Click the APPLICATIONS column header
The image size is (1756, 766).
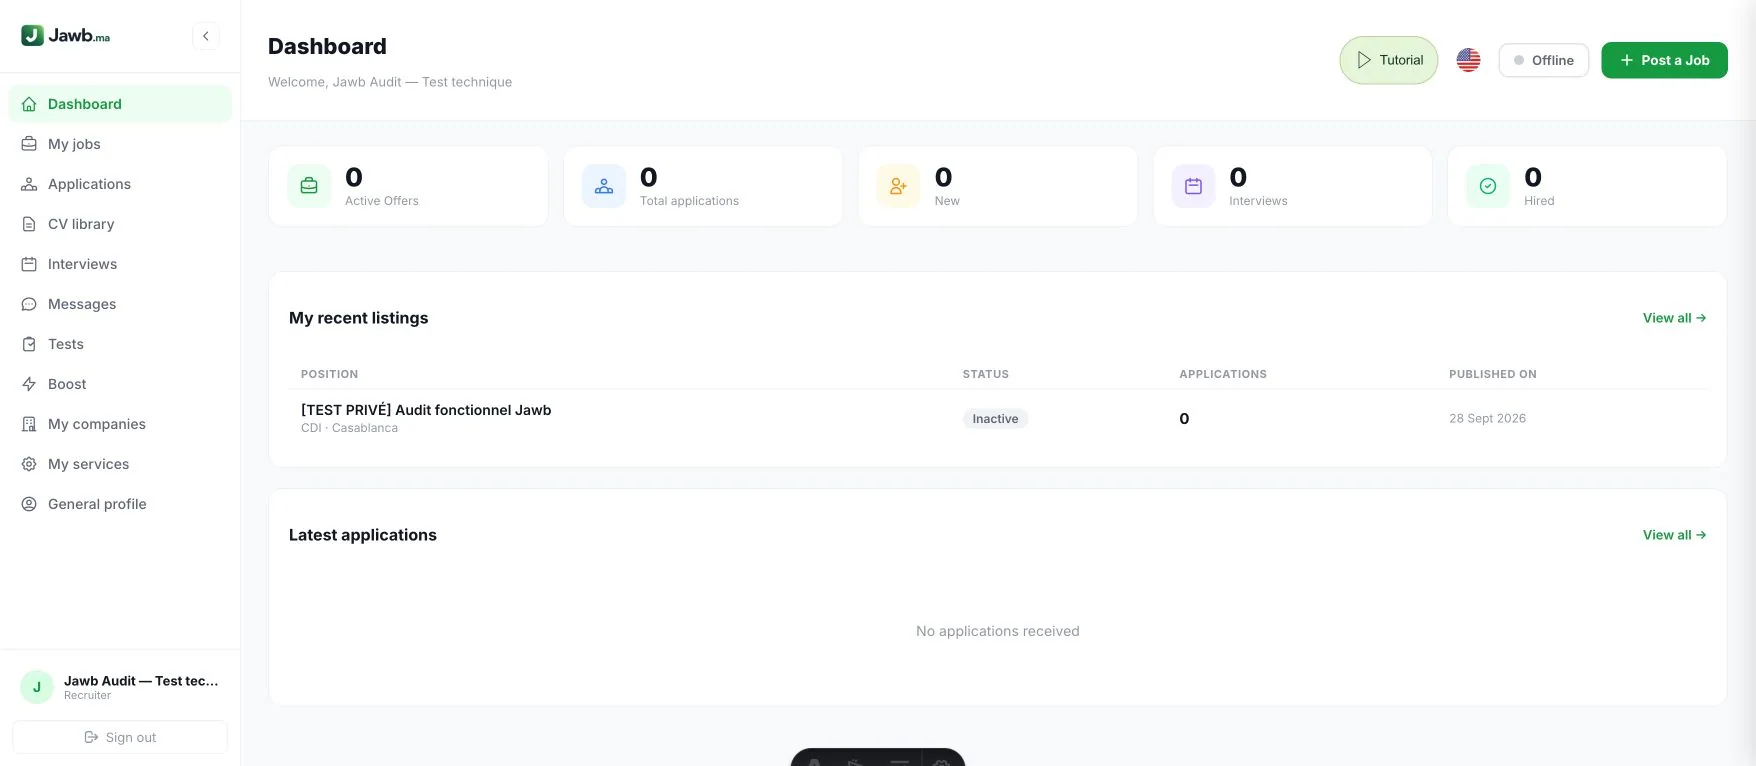tap(1223, 374)
